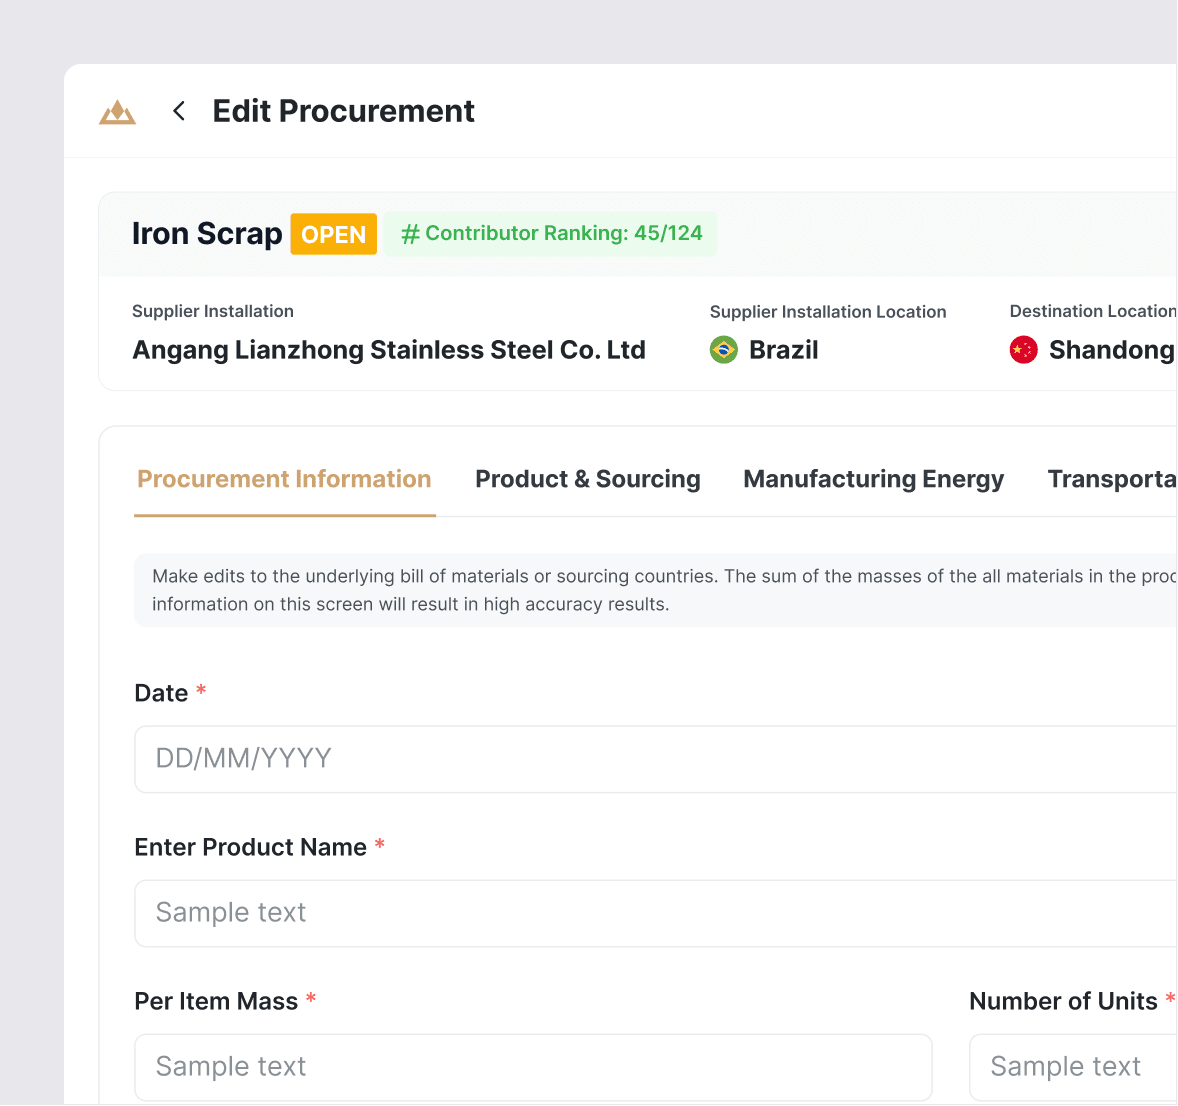Click the Enter Product Name input
The height and width of the screenshot is (1106, 1178).
point(655,913)
